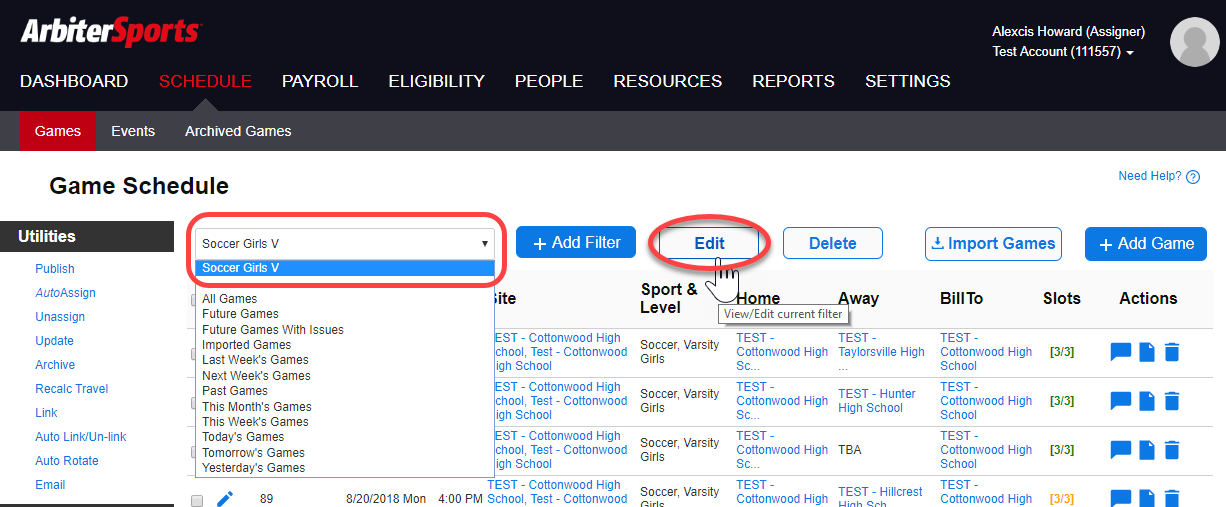Click Email in Utilities sidebar

click(x=50, y=485)
